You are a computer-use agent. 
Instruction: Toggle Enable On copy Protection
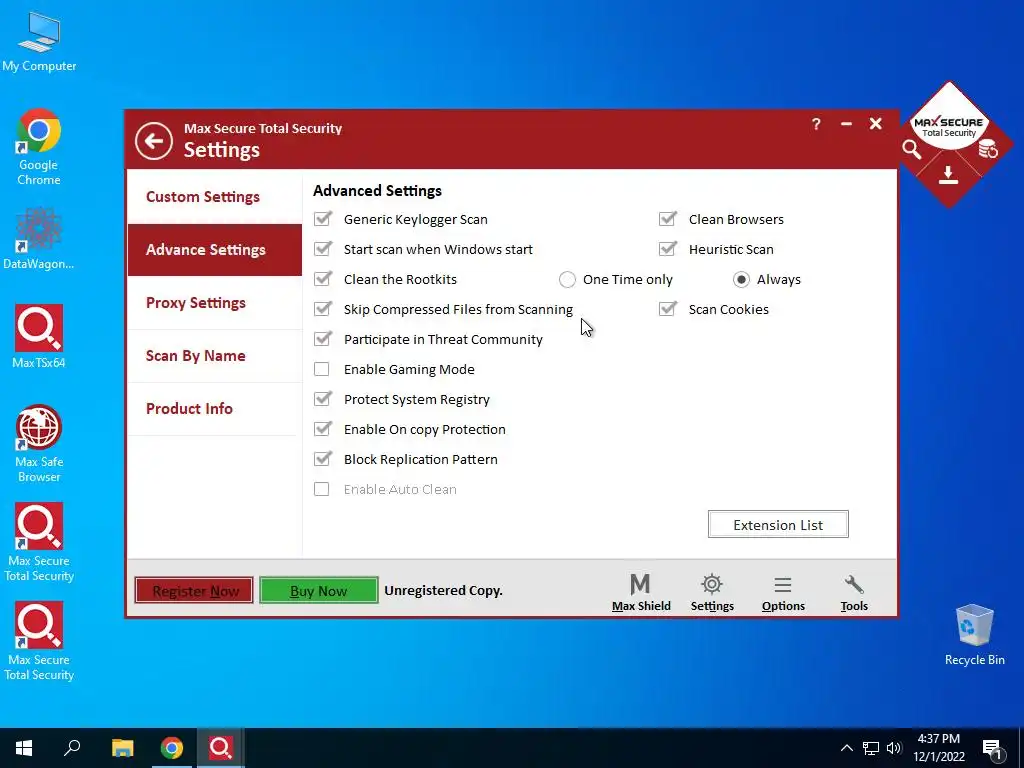(x=322, y=429)
